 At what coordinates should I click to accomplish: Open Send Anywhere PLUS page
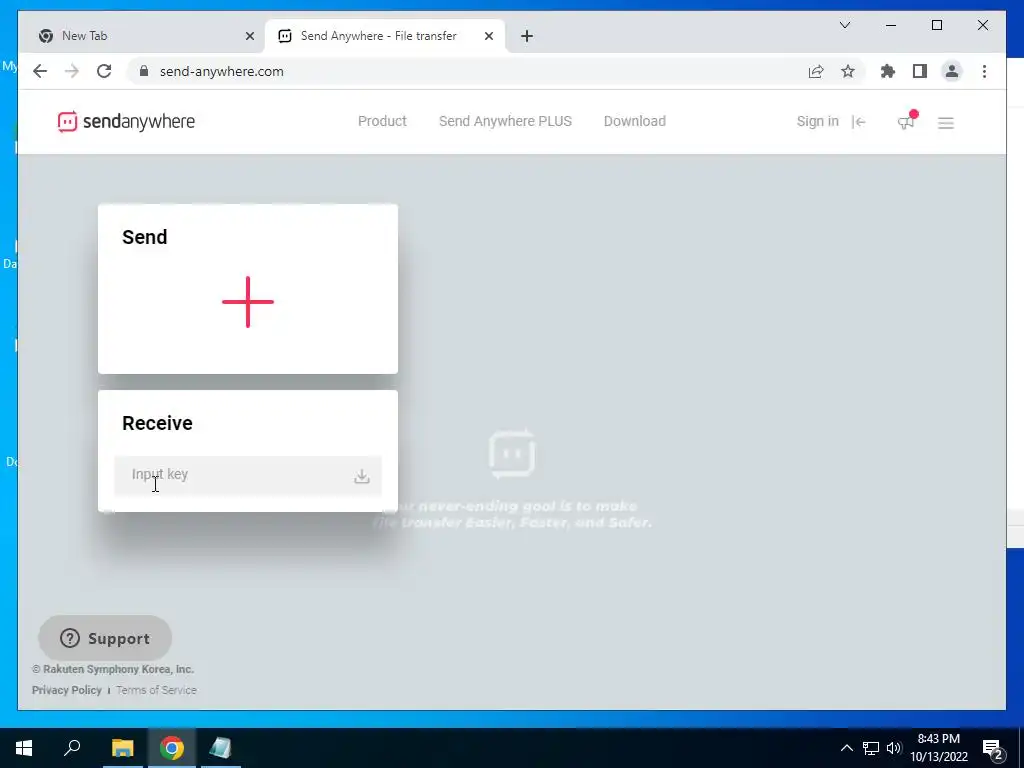coord(505,121)
